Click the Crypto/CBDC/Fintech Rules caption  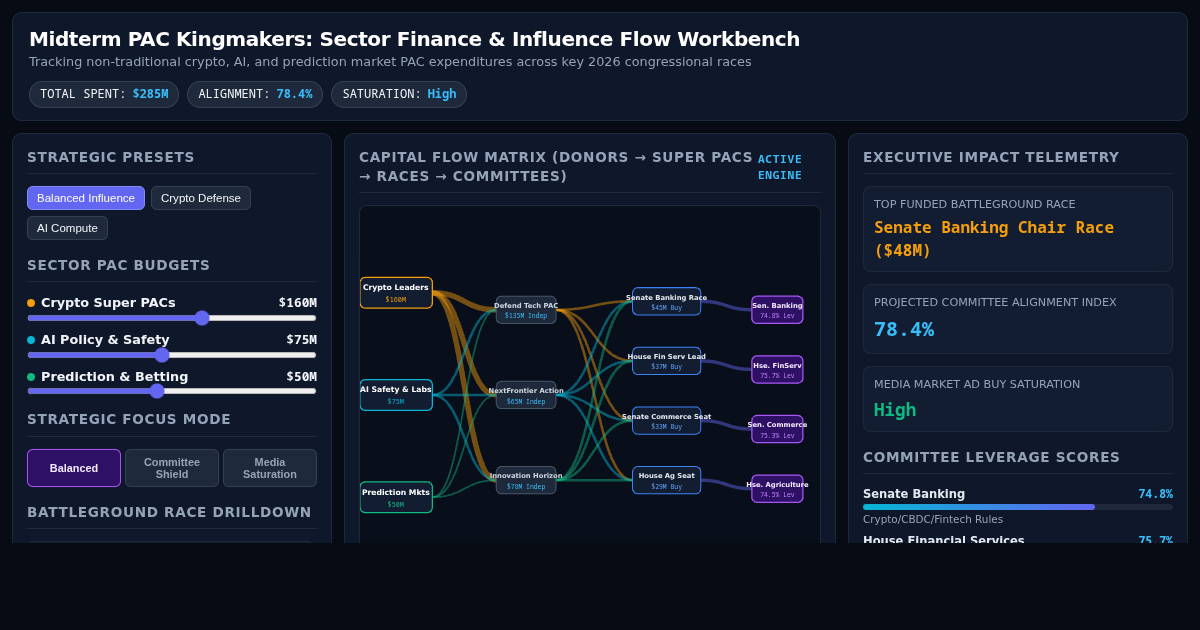point(933,520)
